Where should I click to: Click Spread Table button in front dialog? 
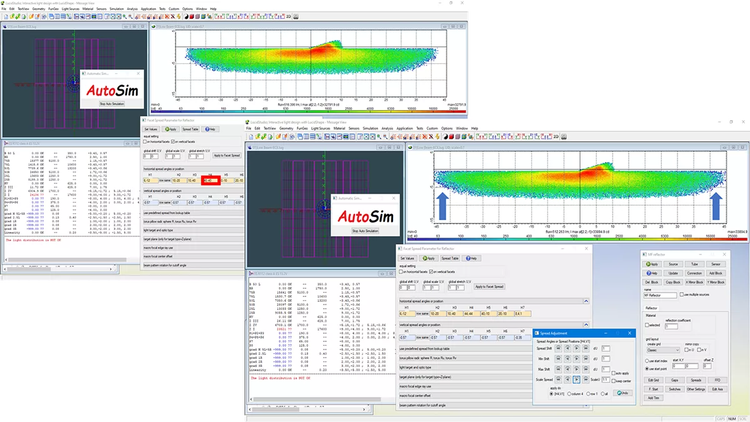(450, 258)
